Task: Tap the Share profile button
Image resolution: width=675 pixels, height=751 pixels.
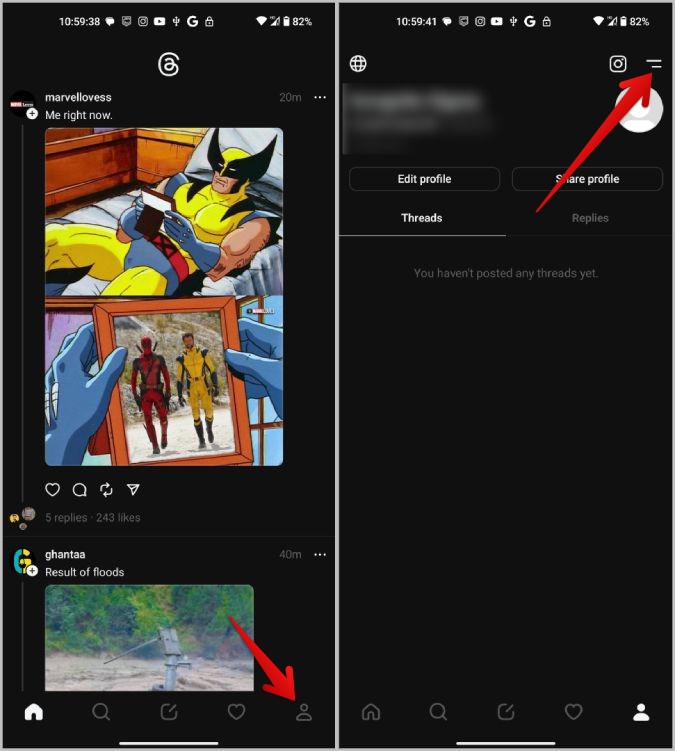Action: click(x=587, y=179)
